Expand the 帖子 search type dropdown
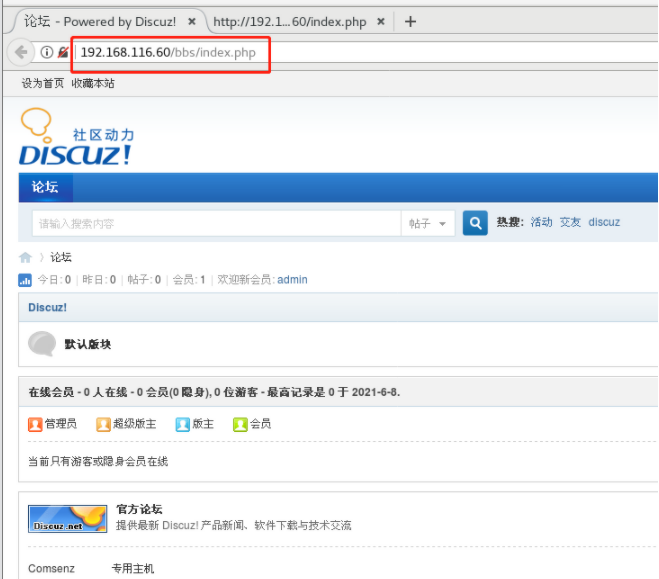The width and height of the screenshot is (659, 579). (428, 223)
